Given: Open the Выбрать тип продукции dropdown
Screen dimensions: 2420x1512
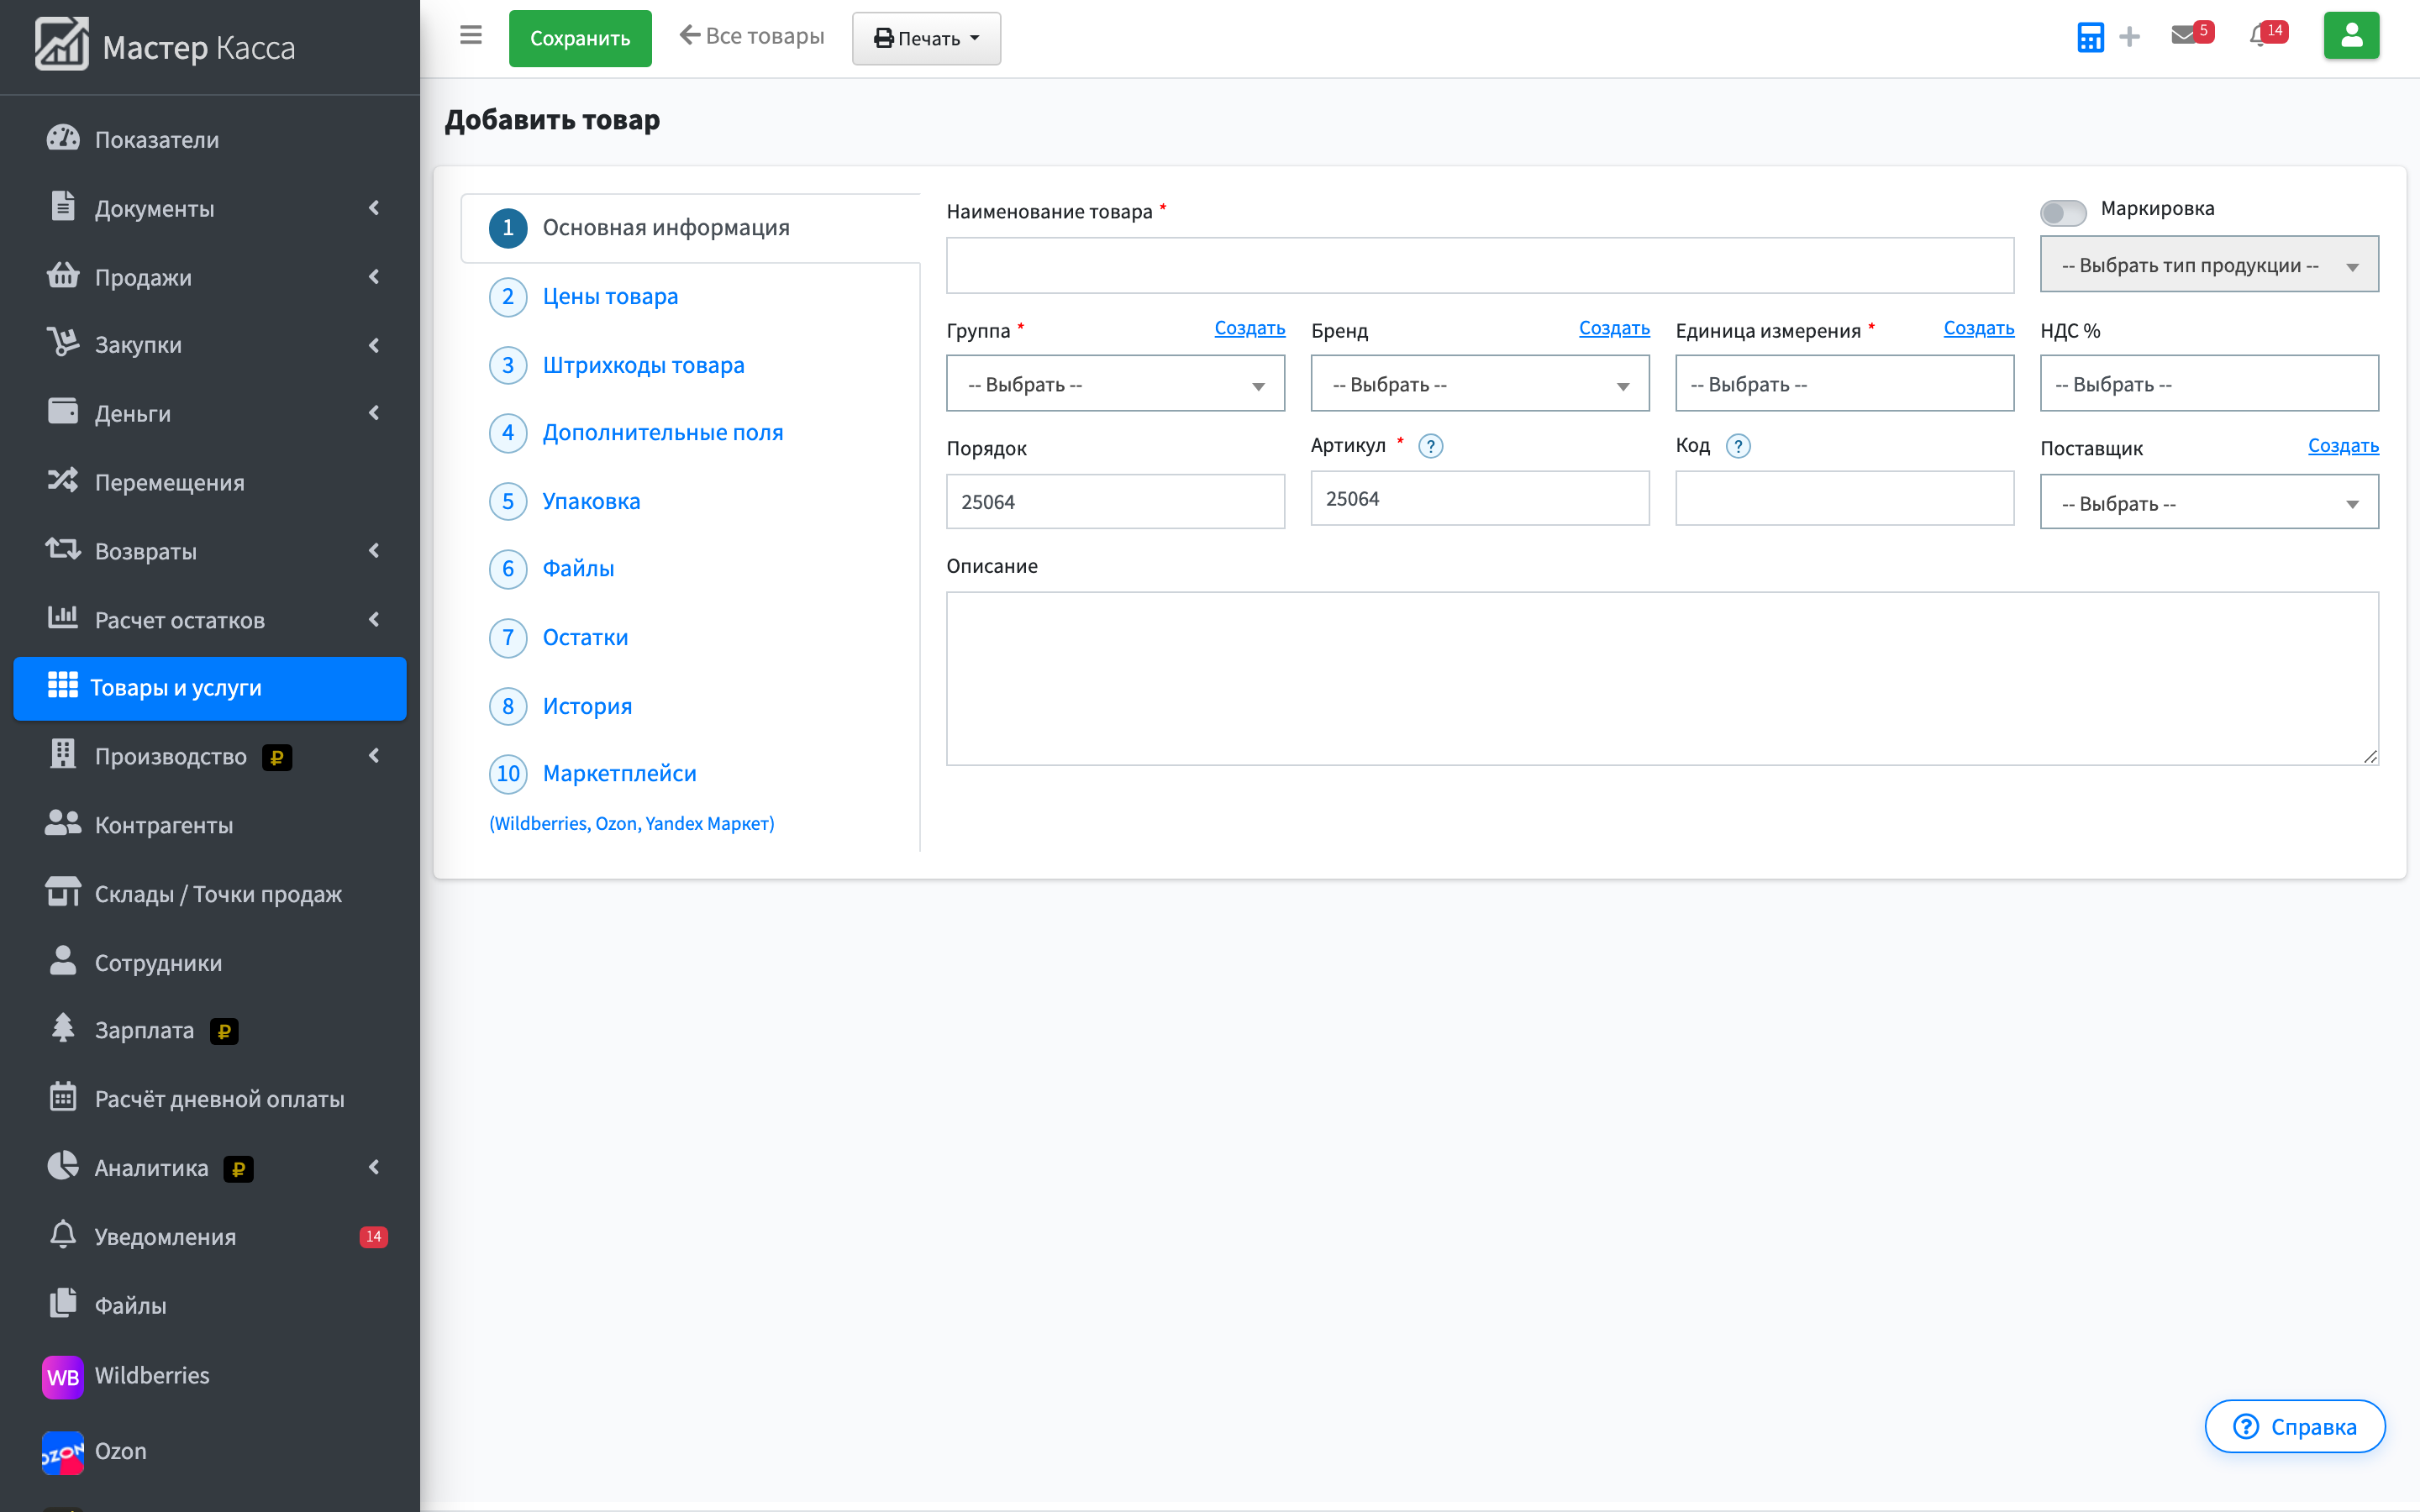Looking at the screenshot, I should [2209, 265].
